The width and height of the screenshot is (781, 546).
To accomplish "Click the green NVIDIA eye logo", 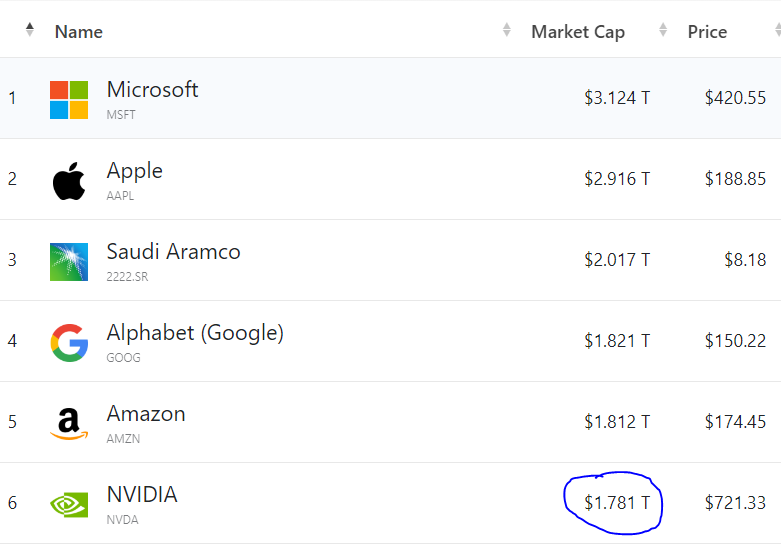I will click(x=69, y=505).
